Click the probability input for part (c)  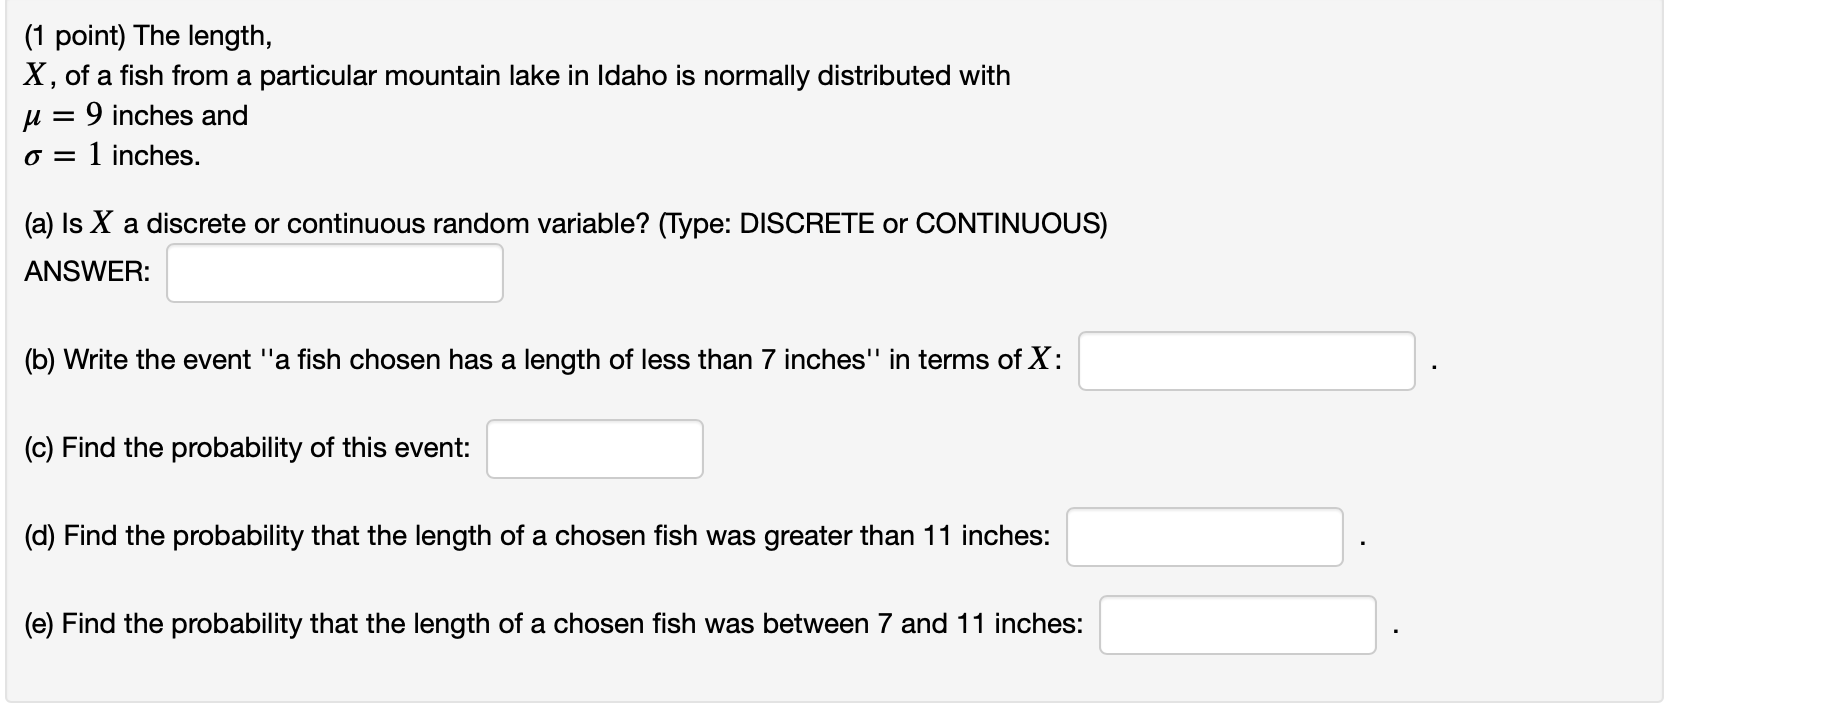pyautogui.click(x=594, y=449)
